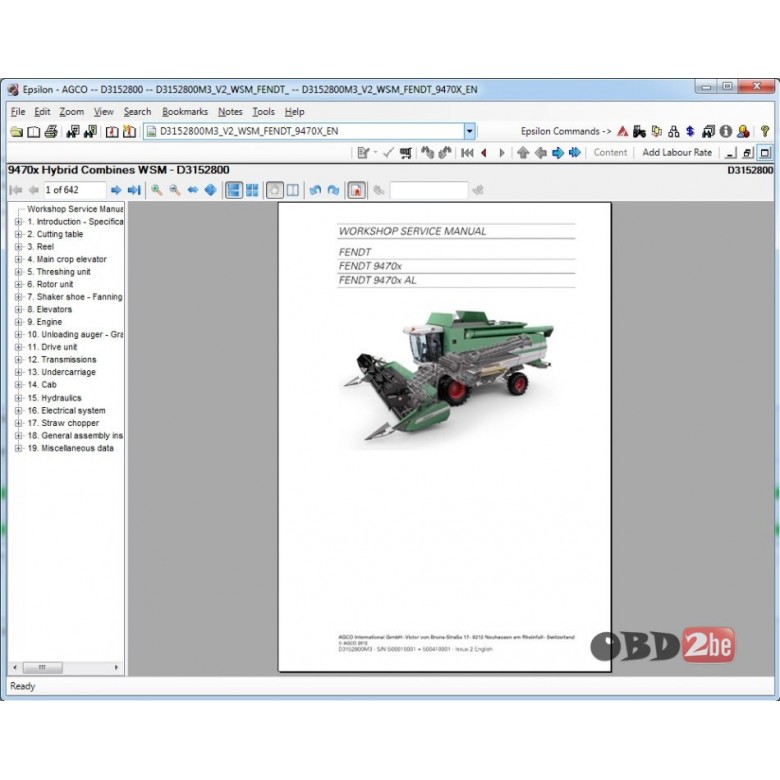780x780 pixels.
Task: Expand the '9. Engine' tree node
Action: point(18,322)
